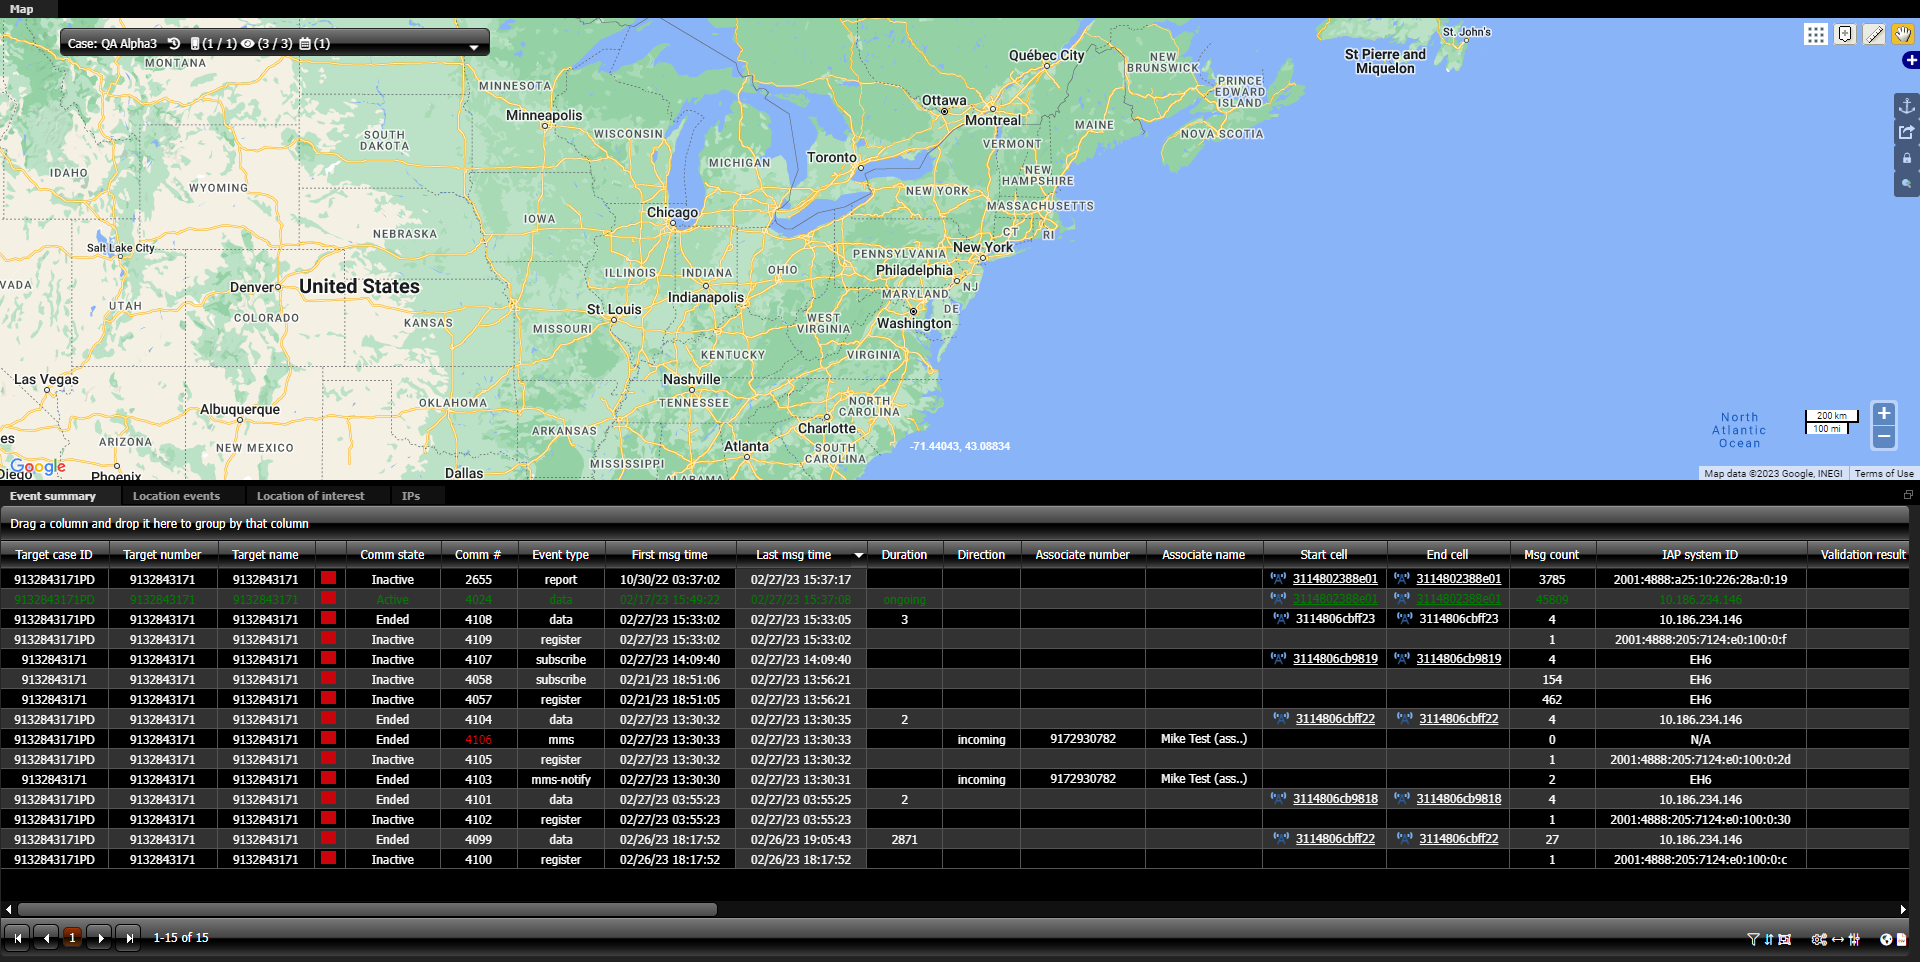This screenshot has height=962, width=1920.
Task: Click the export share icon on map
Action: tap(1906, 132)
